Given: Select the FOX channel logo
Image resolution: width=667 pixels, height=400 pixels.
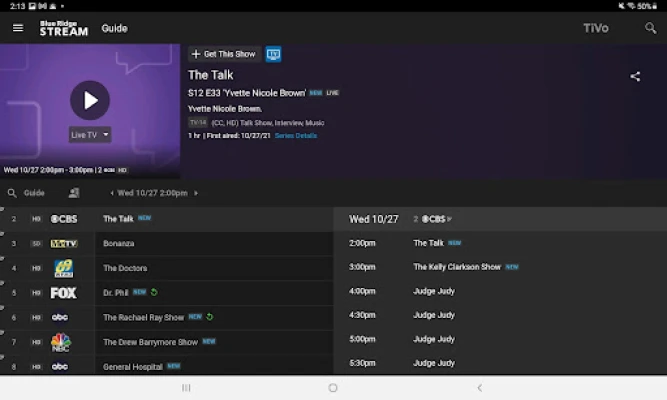Looking at the screenshot, I should pos(63,293).
